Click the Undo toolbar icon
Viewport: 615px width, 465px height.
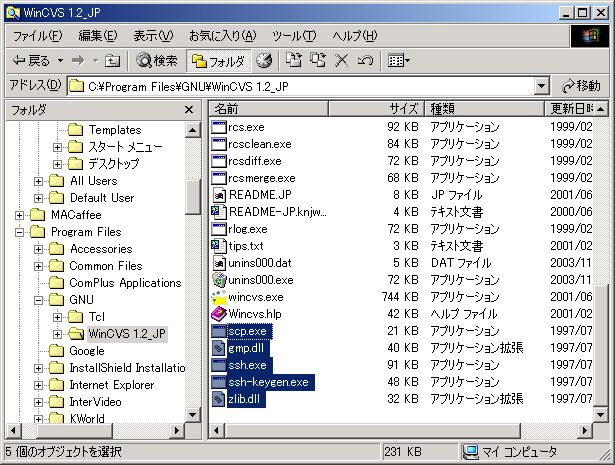pyautogui.click(x=365, y=61)
